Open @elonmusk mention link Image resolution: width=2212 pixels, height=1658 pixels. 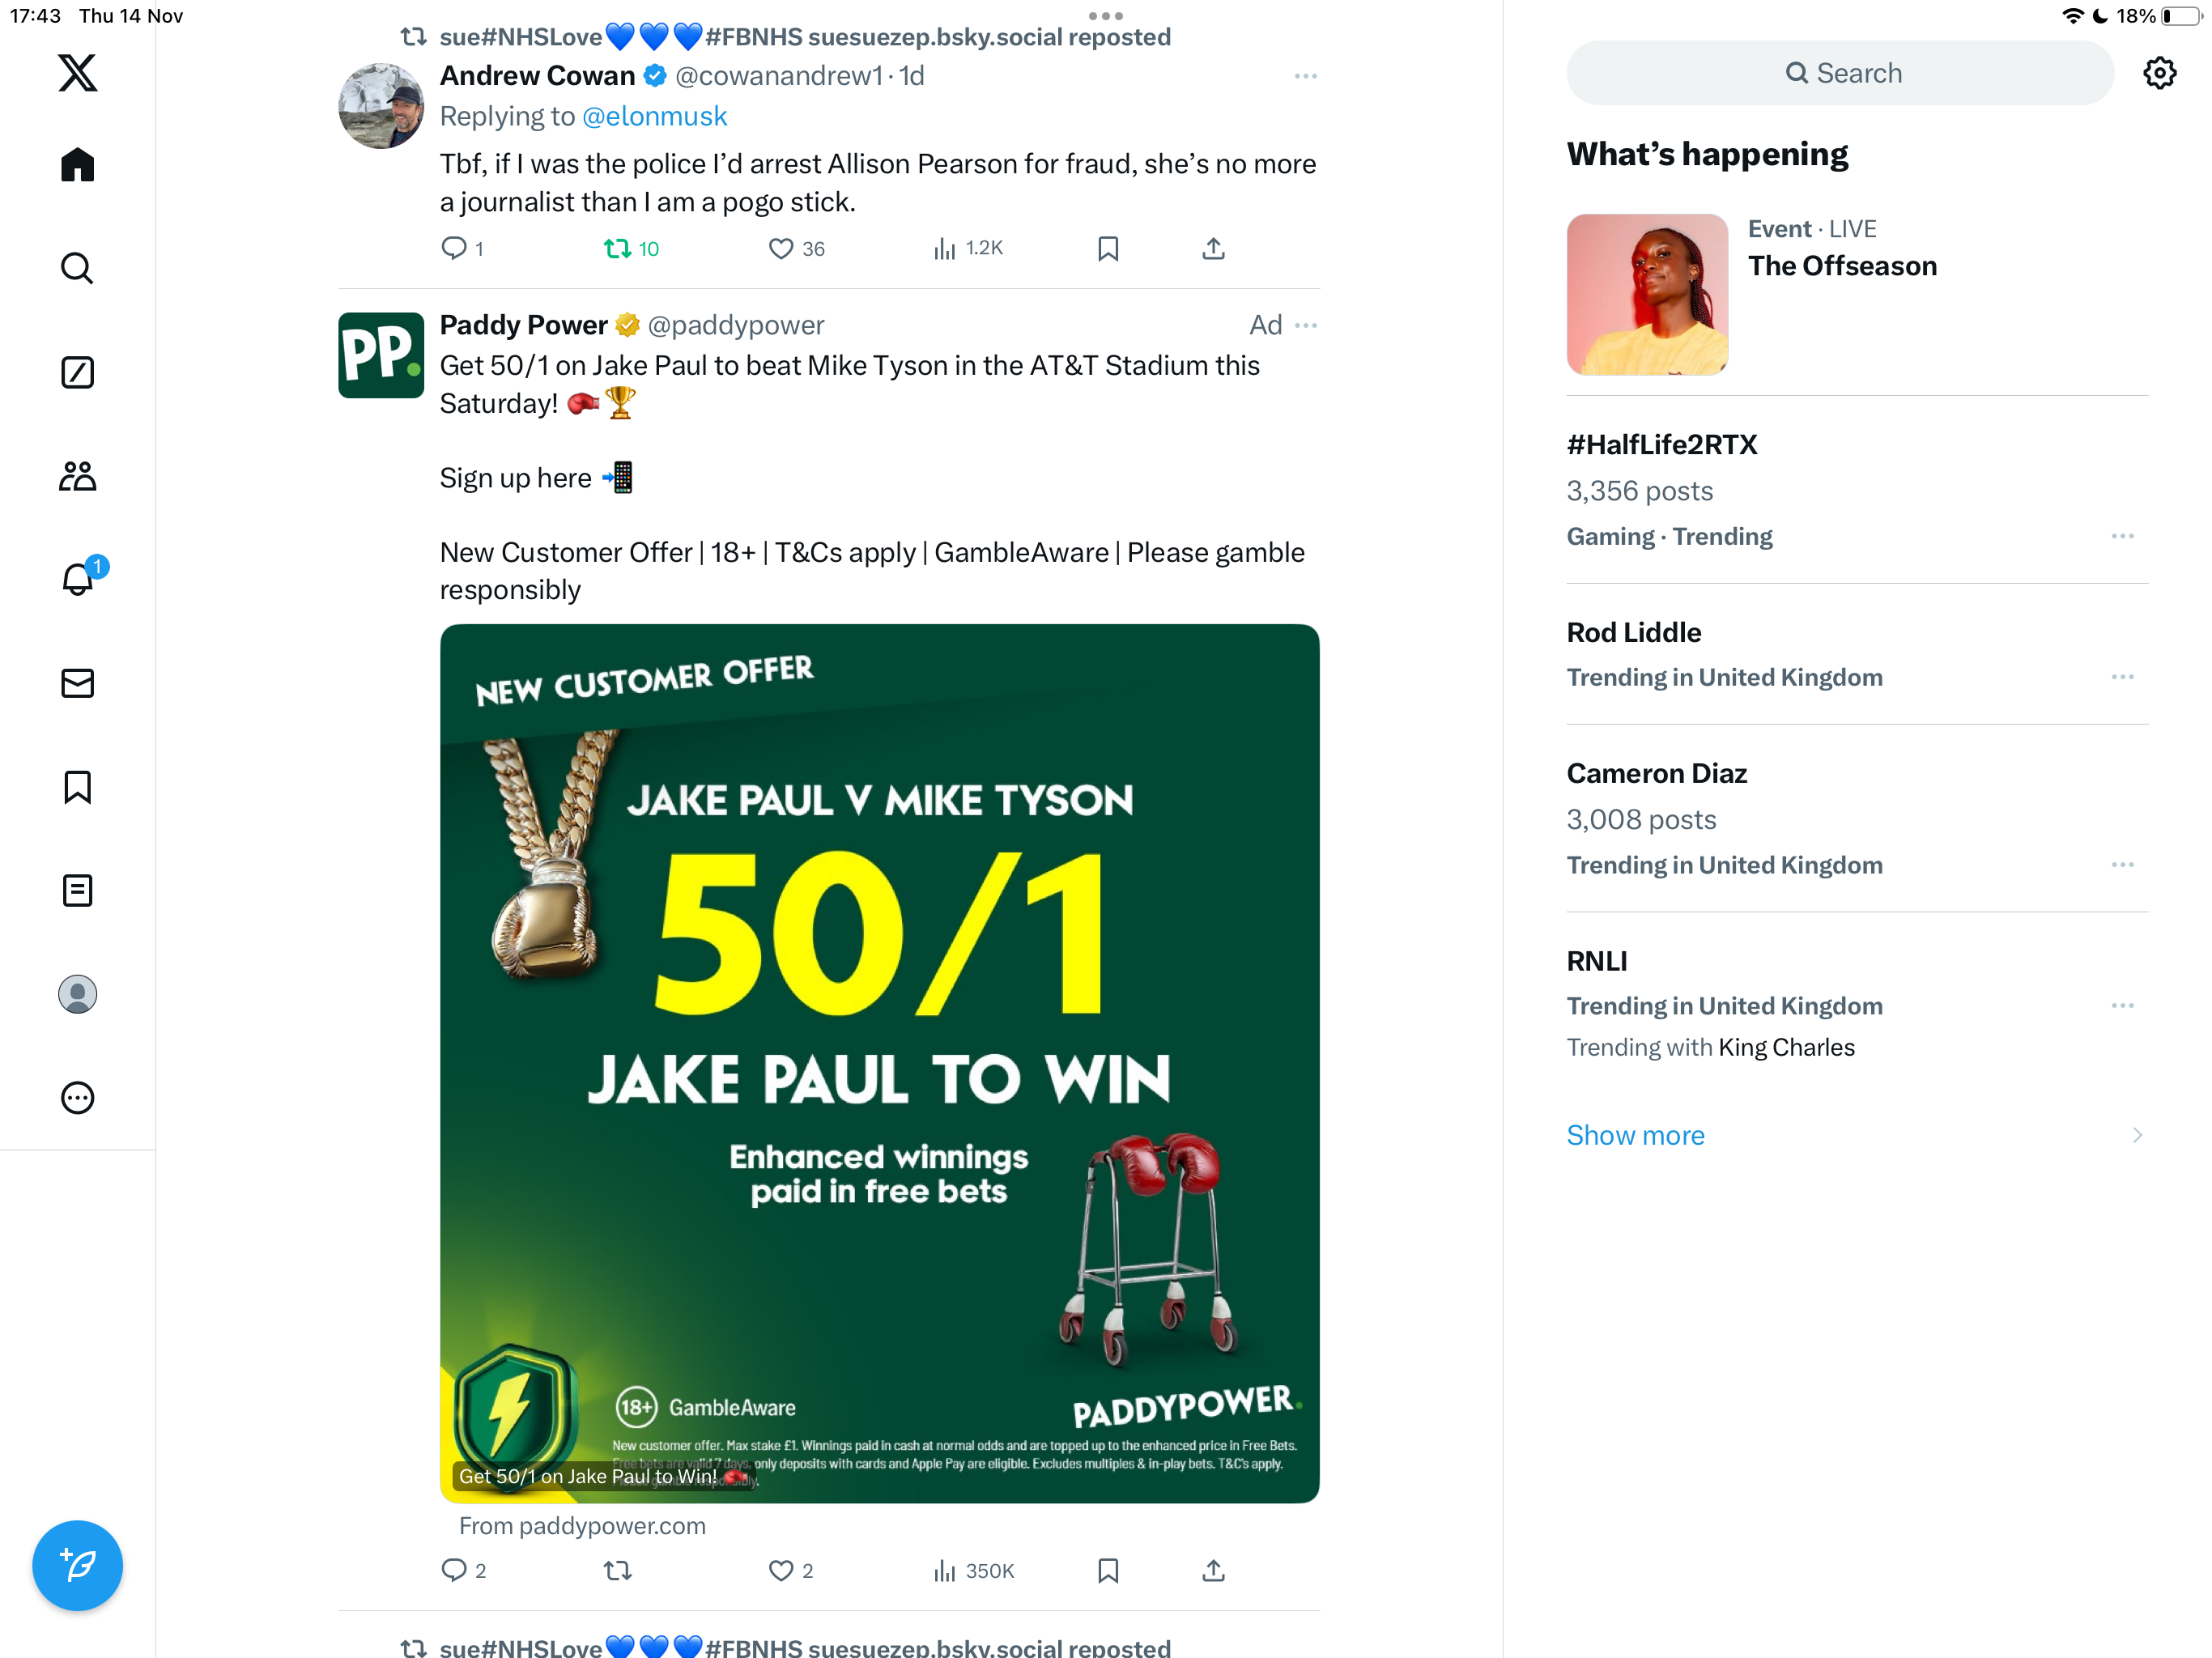tap(654, 116)
